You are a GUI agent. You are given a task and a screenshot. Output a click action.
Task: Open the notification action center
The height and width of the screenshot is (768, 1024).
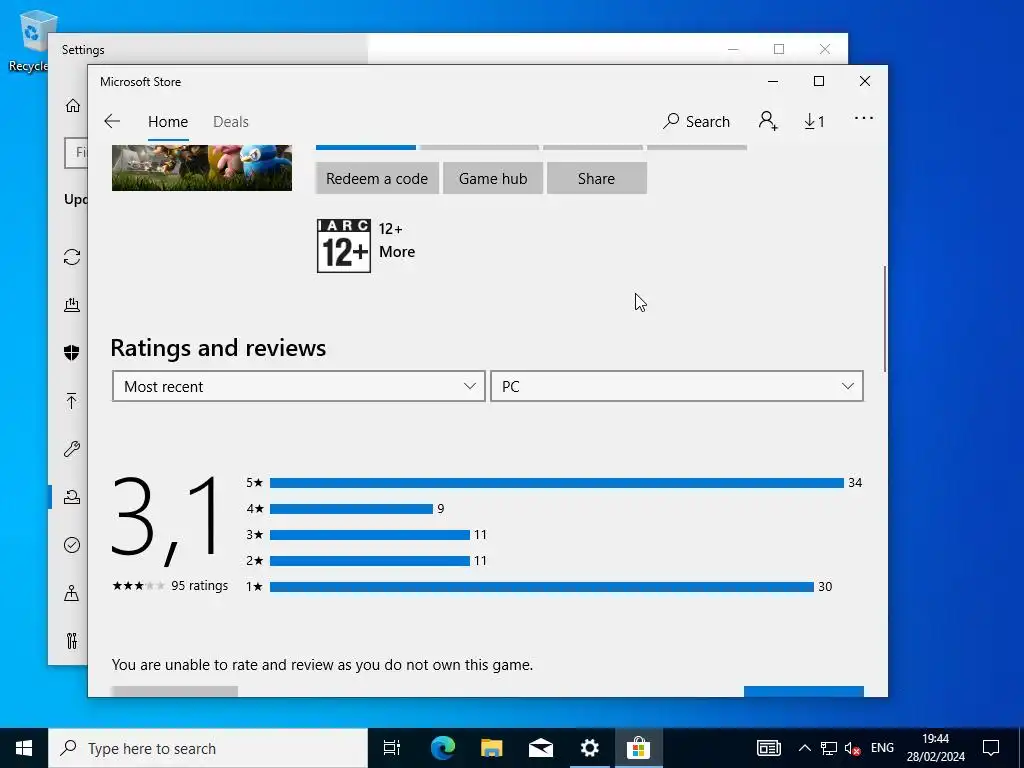click(x=991, y=748)
